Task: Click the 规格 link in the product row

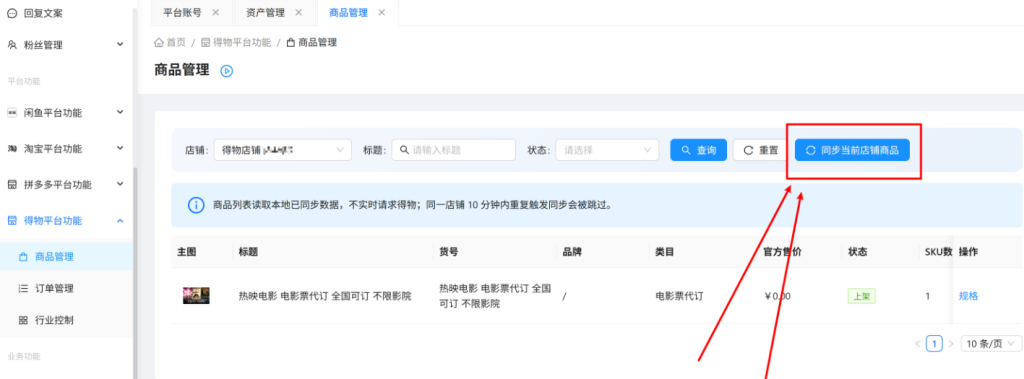Action: (968, 296)
